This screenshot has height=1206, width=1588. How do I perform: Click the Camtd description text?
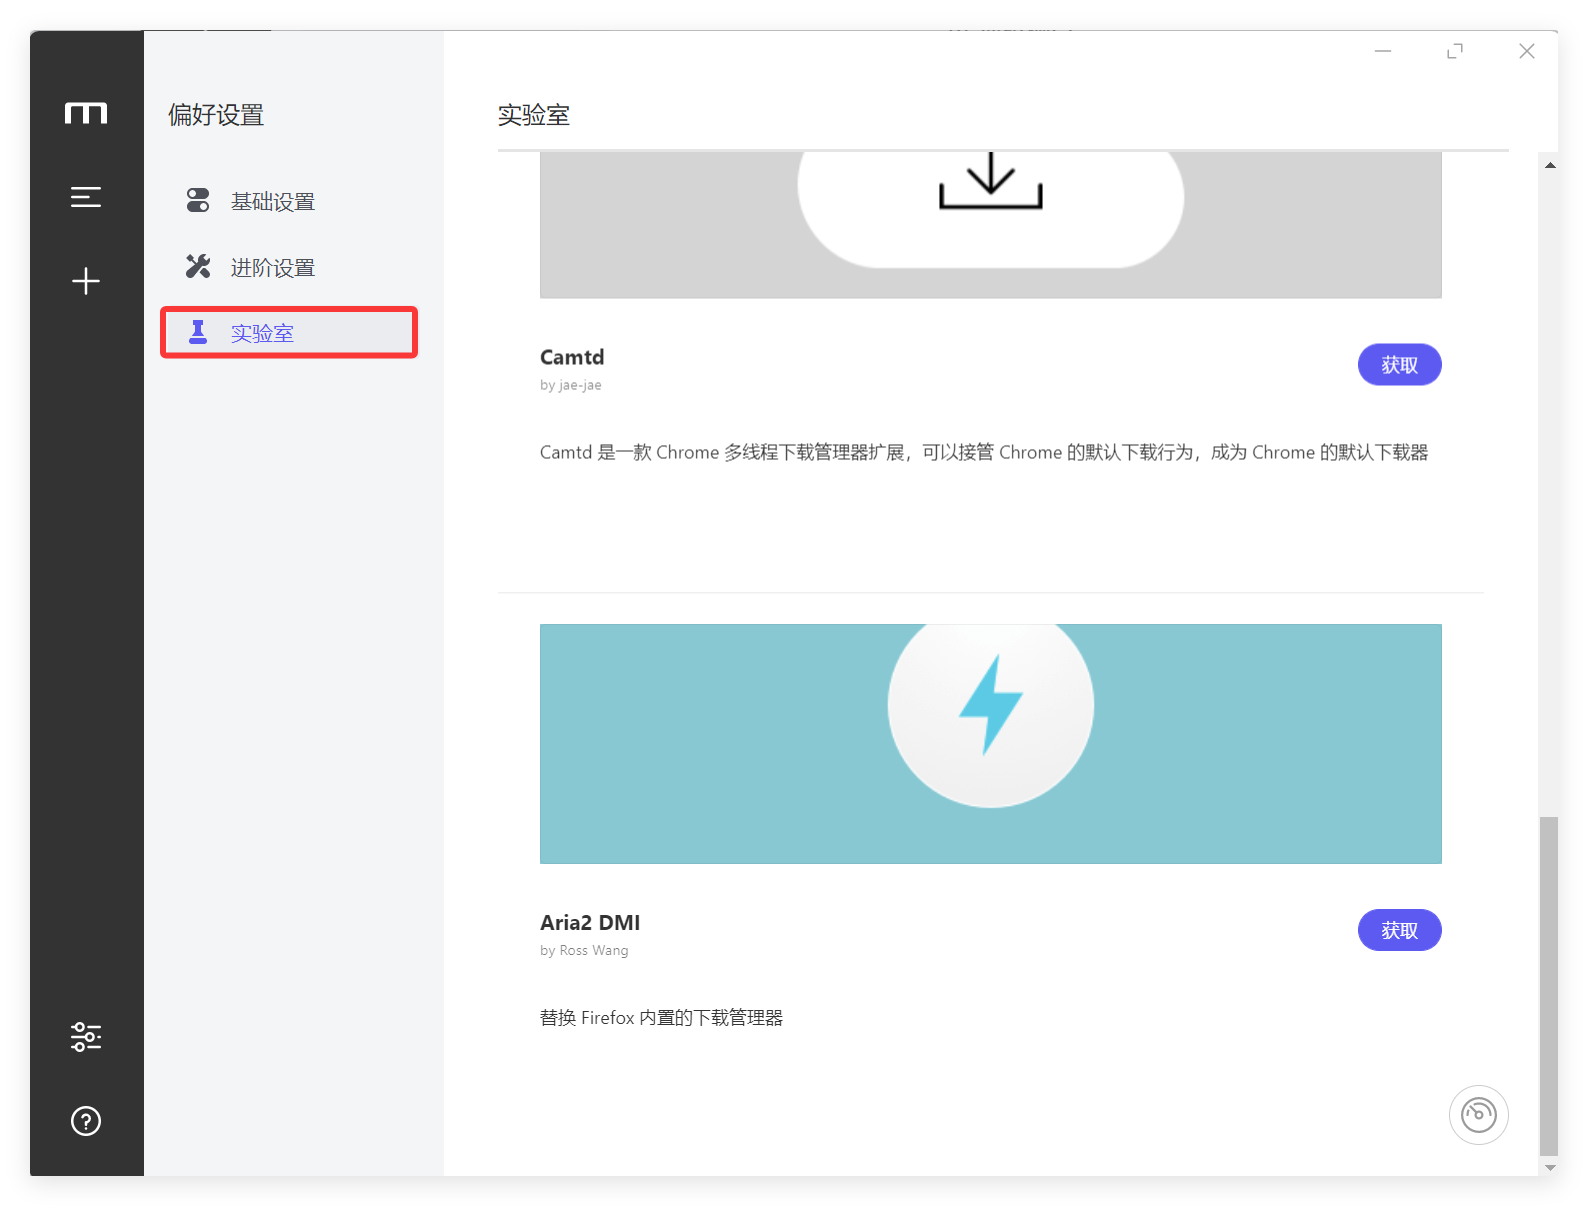coord(984,452)
